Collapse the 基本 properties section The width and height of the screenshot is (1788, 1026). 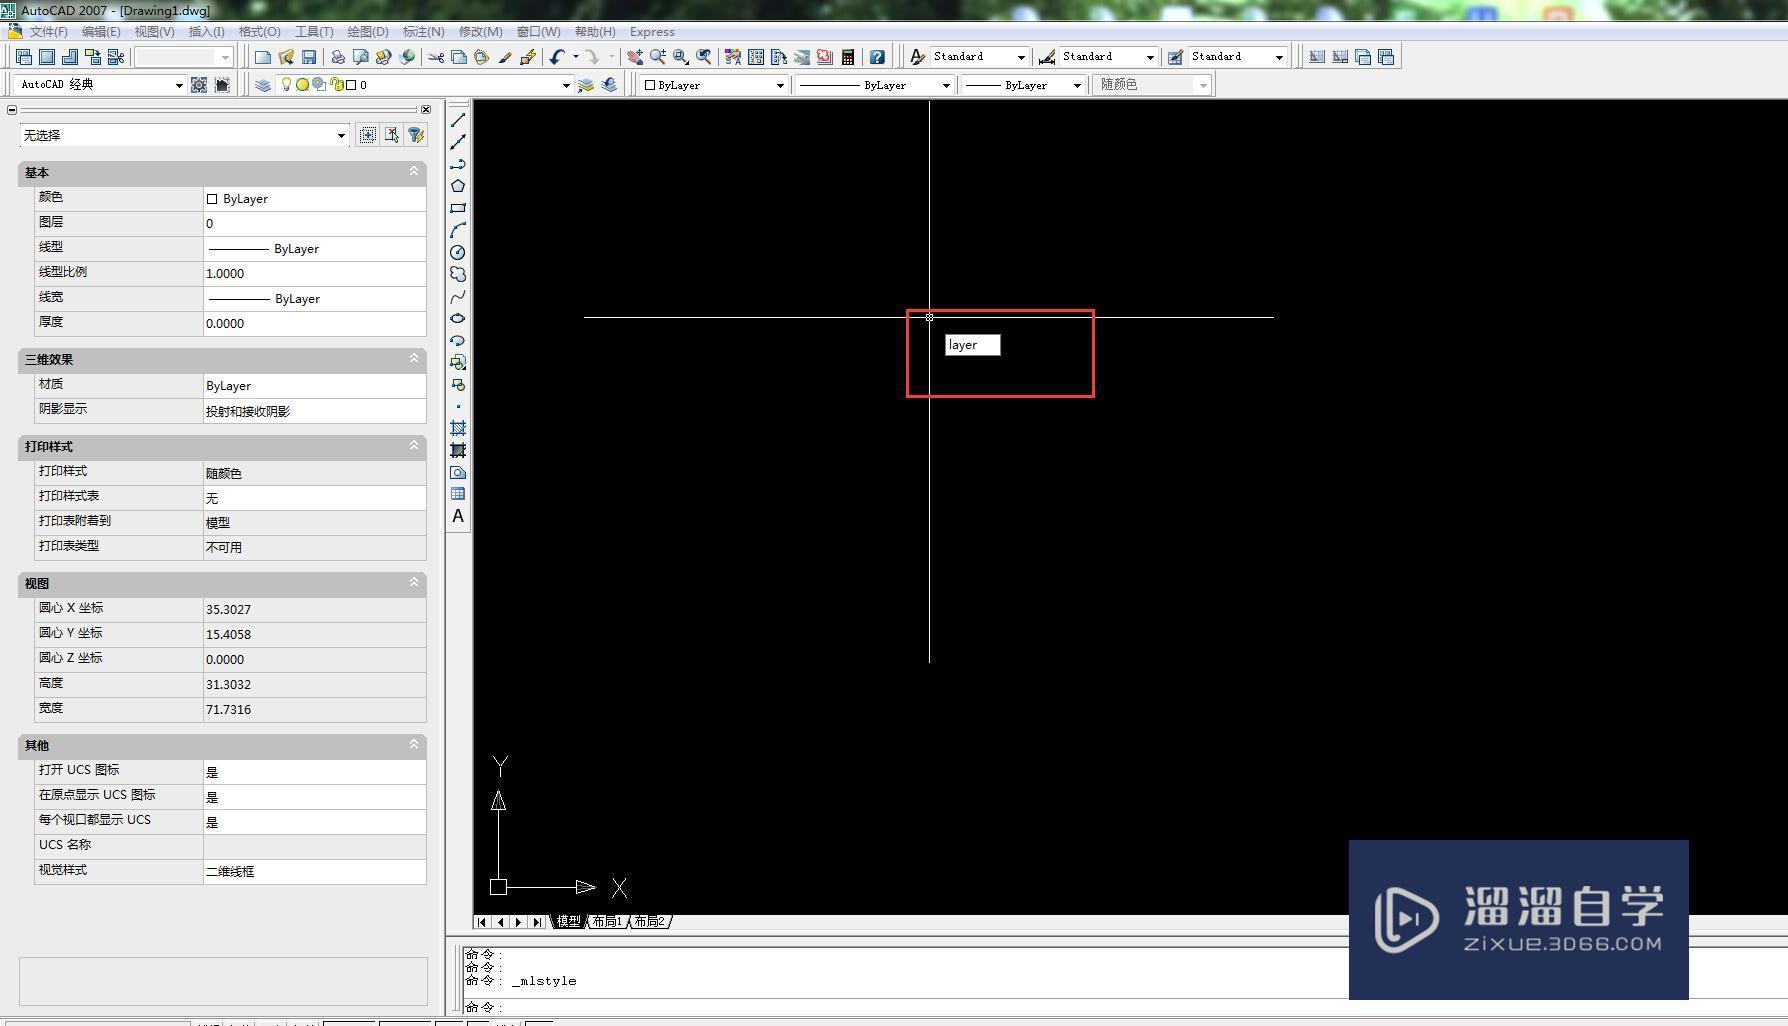[414, 172]
